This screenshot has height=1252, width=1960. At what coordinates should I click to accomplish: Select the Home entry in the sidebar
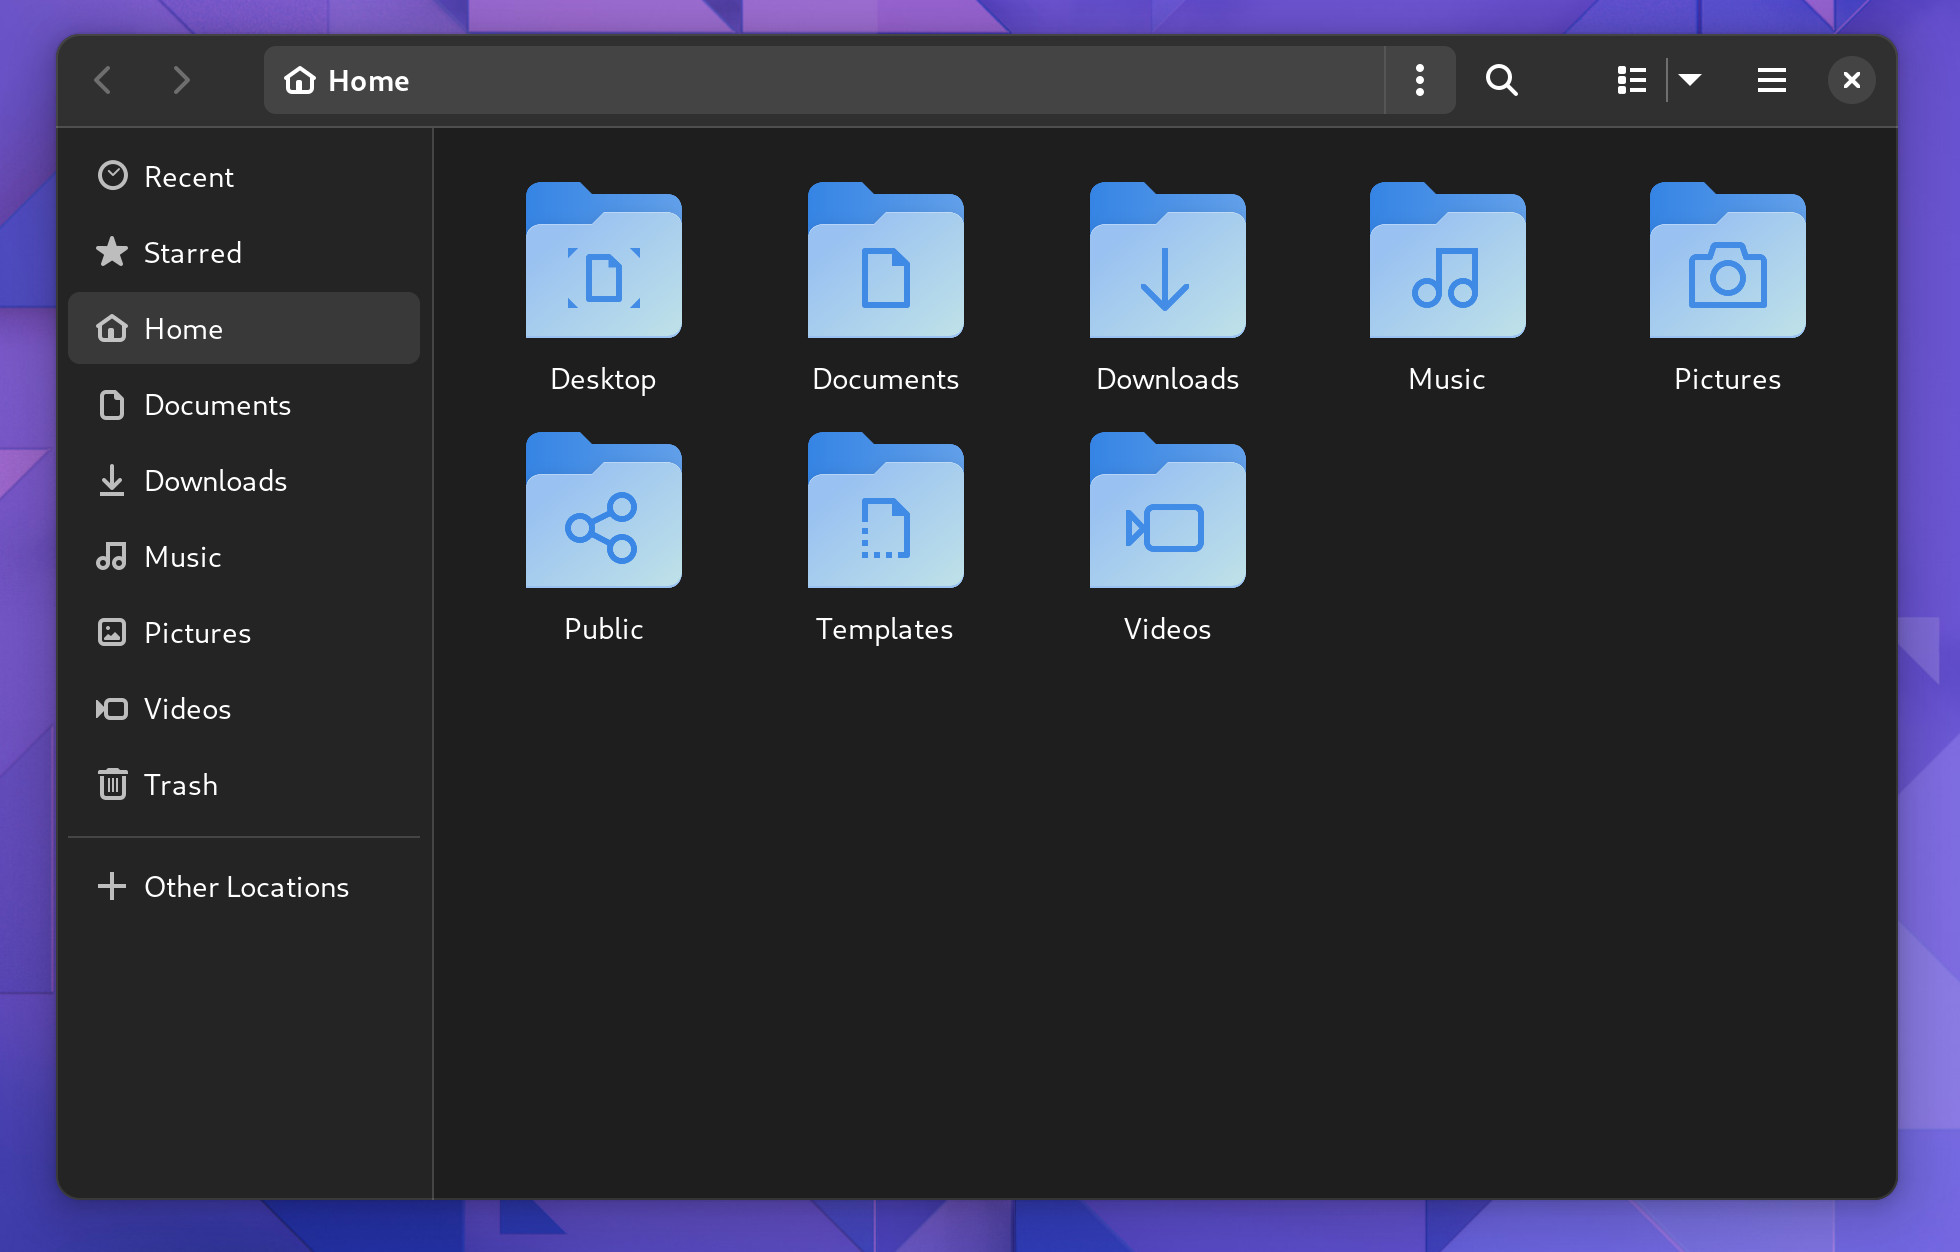click(x=184, y=328)
